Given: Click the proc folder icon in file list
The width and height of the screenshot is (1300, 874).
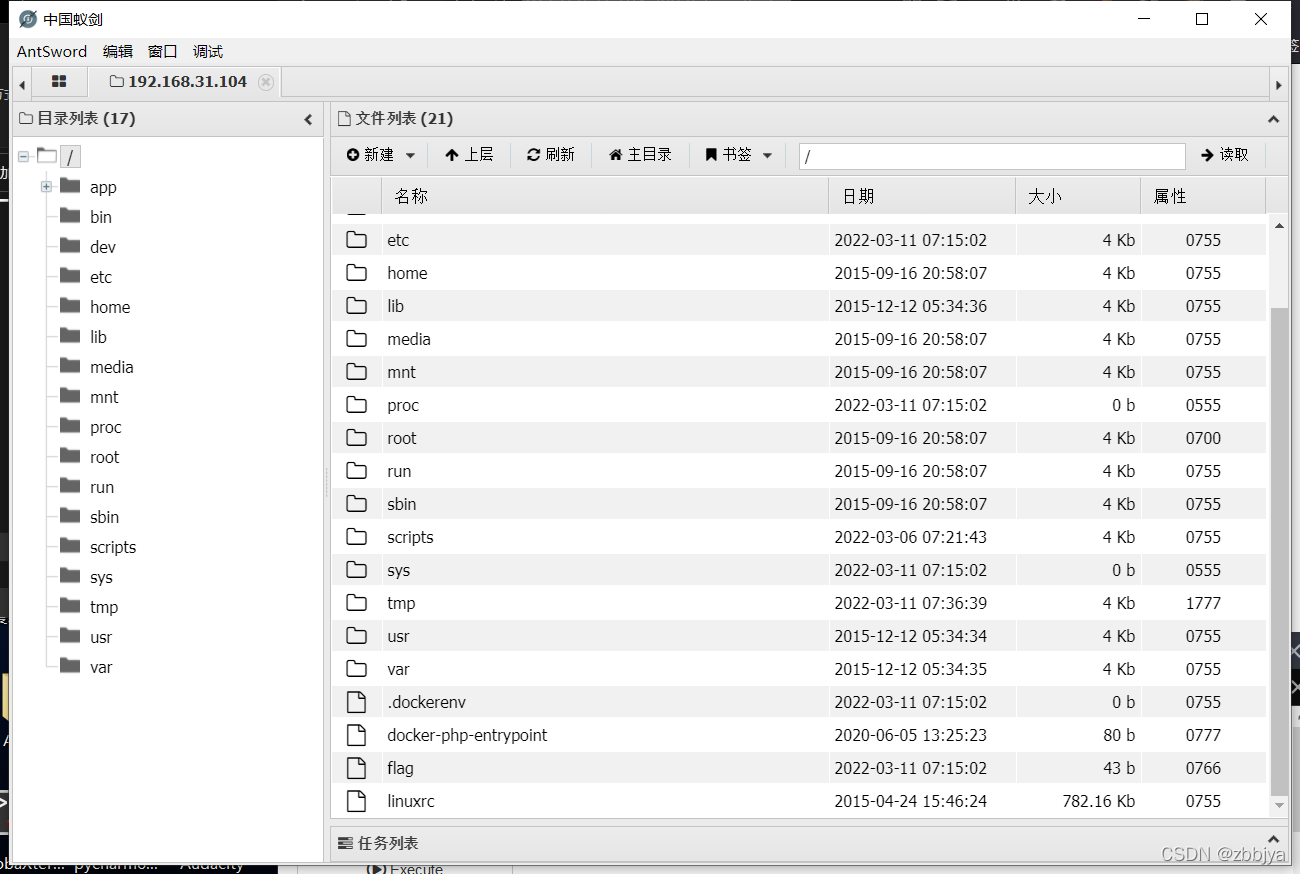Looking at the screenshot, I should 356,405.
